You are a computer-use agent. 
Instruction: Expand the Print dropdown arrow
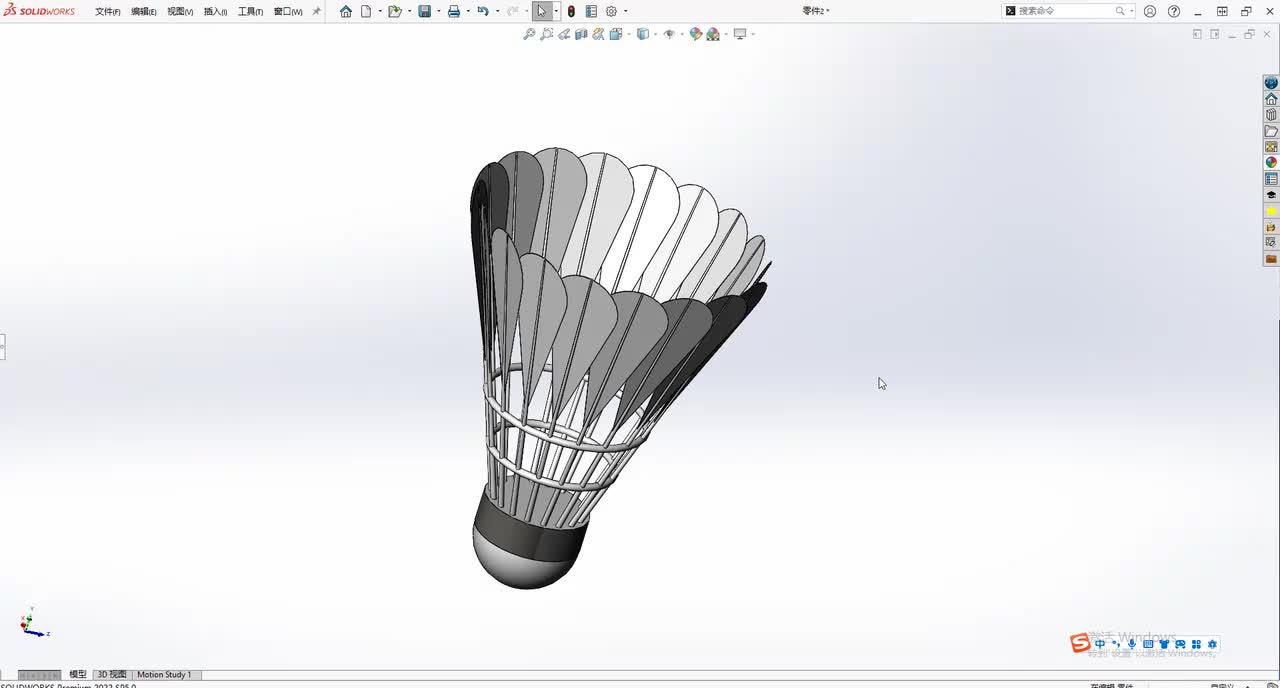click(468, 11)
